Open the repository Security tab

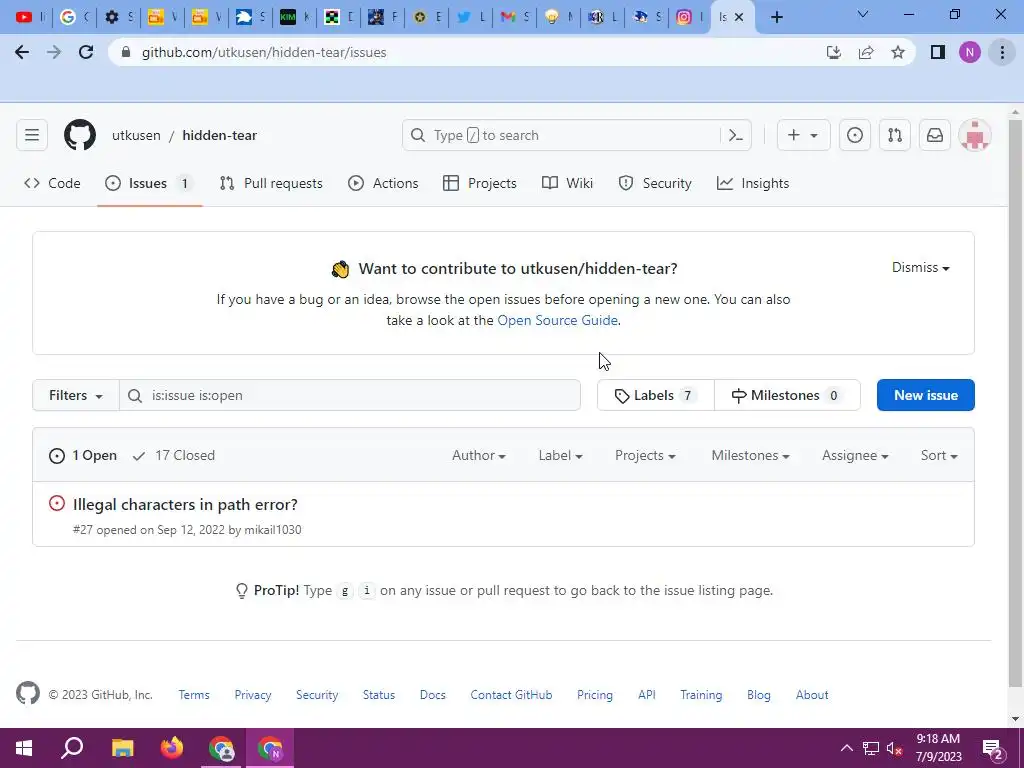[x=655, y=184]
